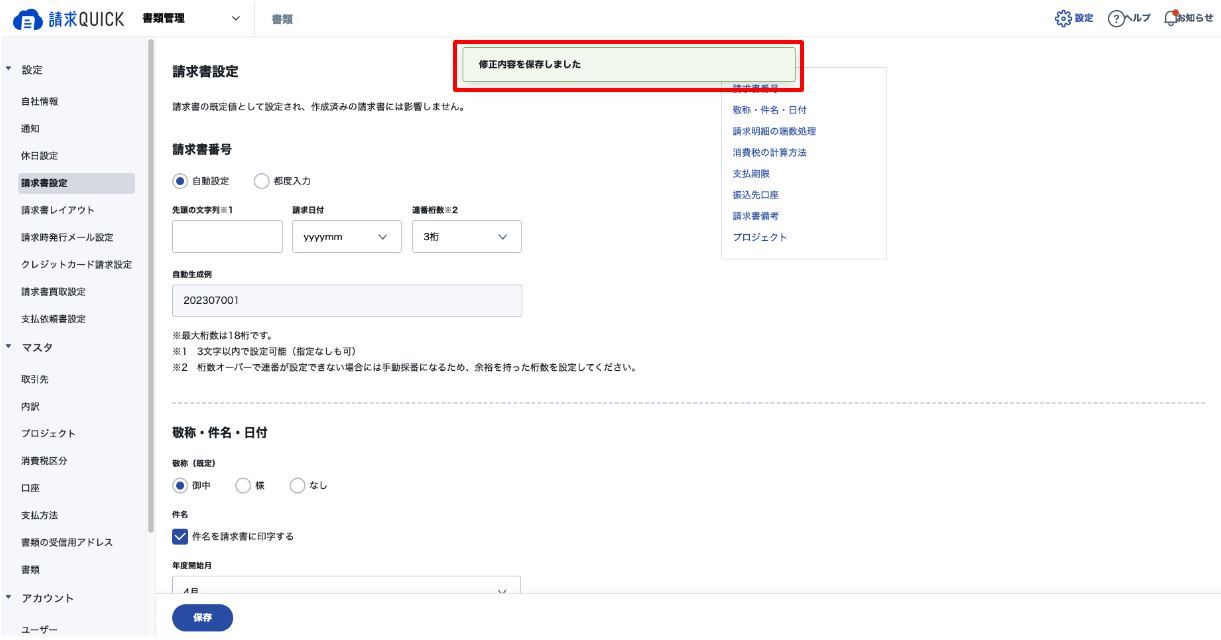Select the なし honorific radio option

pyautogui.click(x=297, y=485)
